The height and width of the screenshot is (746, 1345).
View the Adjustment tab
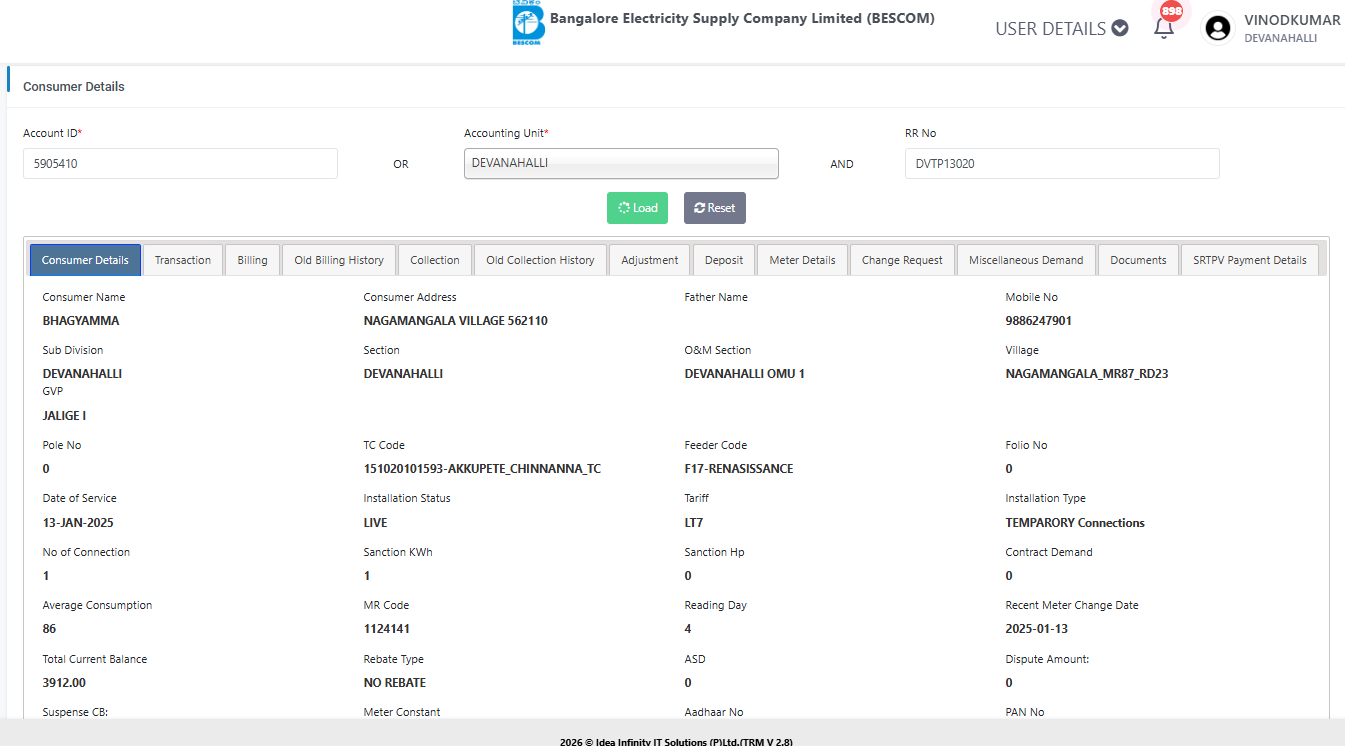649,260
